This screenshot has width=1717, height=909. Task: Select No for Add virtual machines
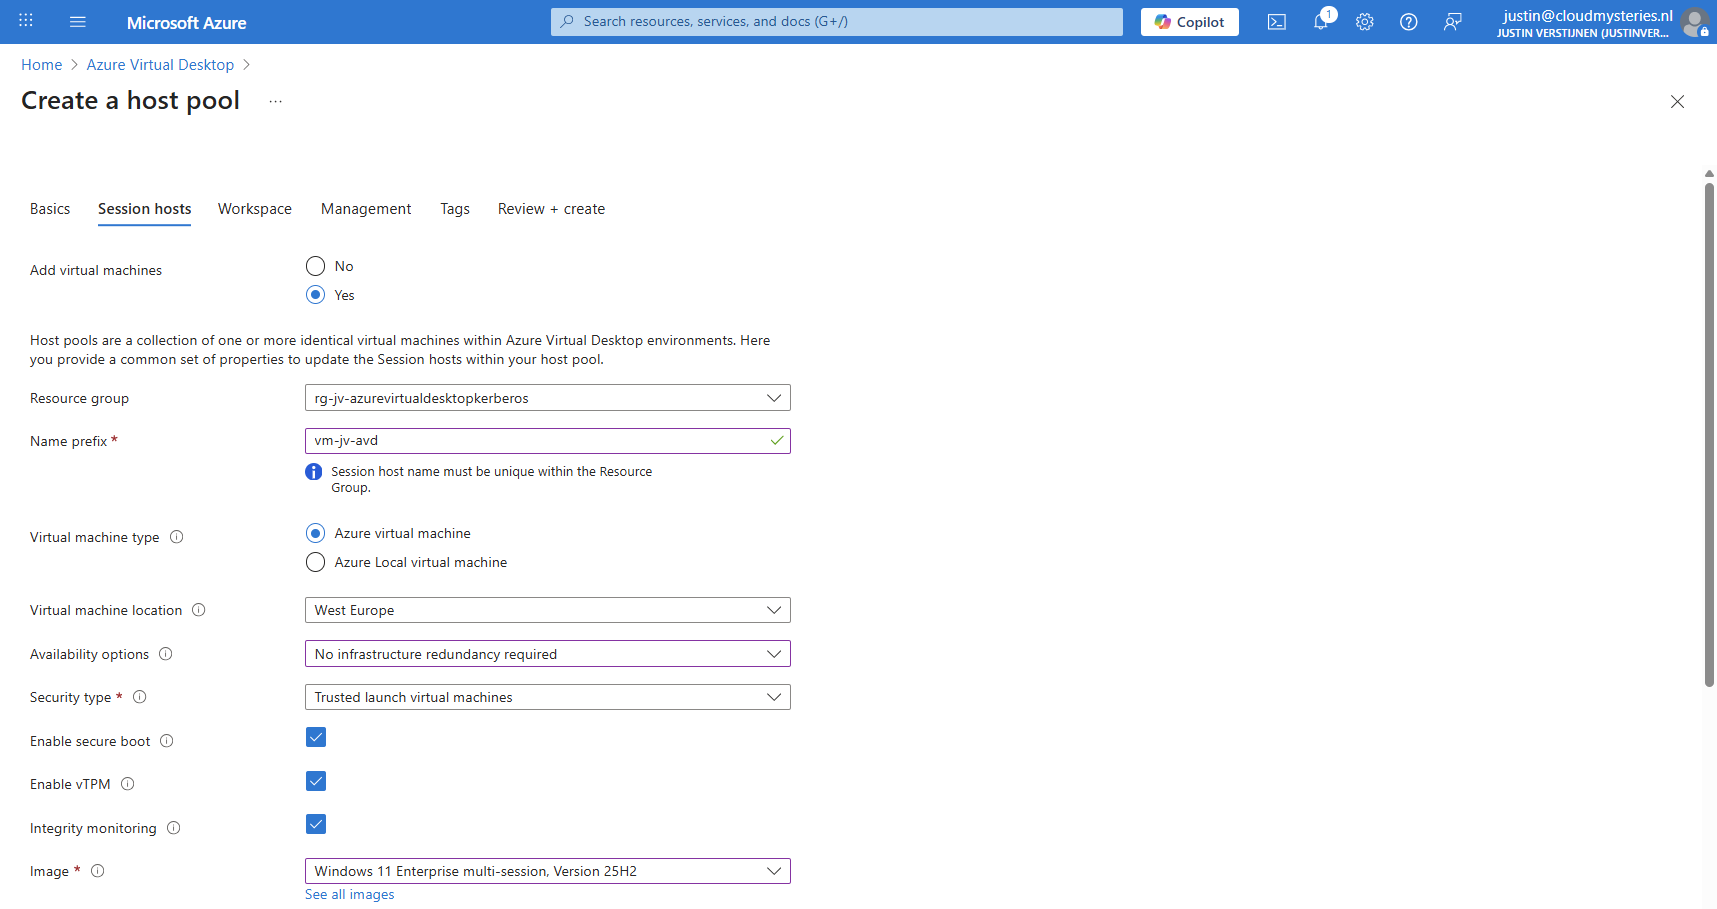click(x=316, y=266)
